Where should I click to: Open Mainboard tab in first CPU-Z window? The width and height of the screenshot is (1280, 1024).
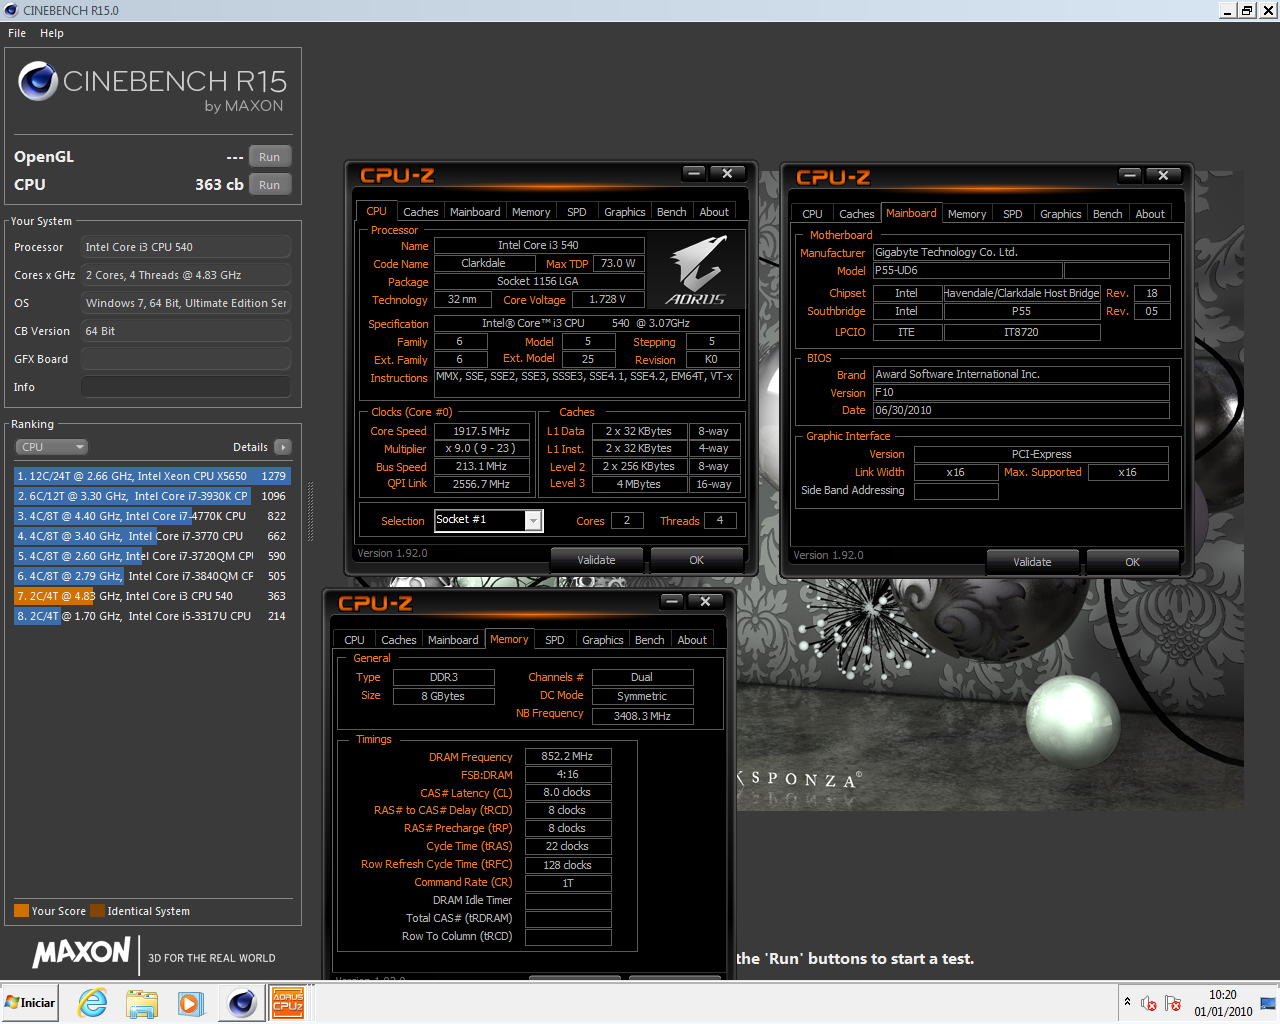coord(475,212)
